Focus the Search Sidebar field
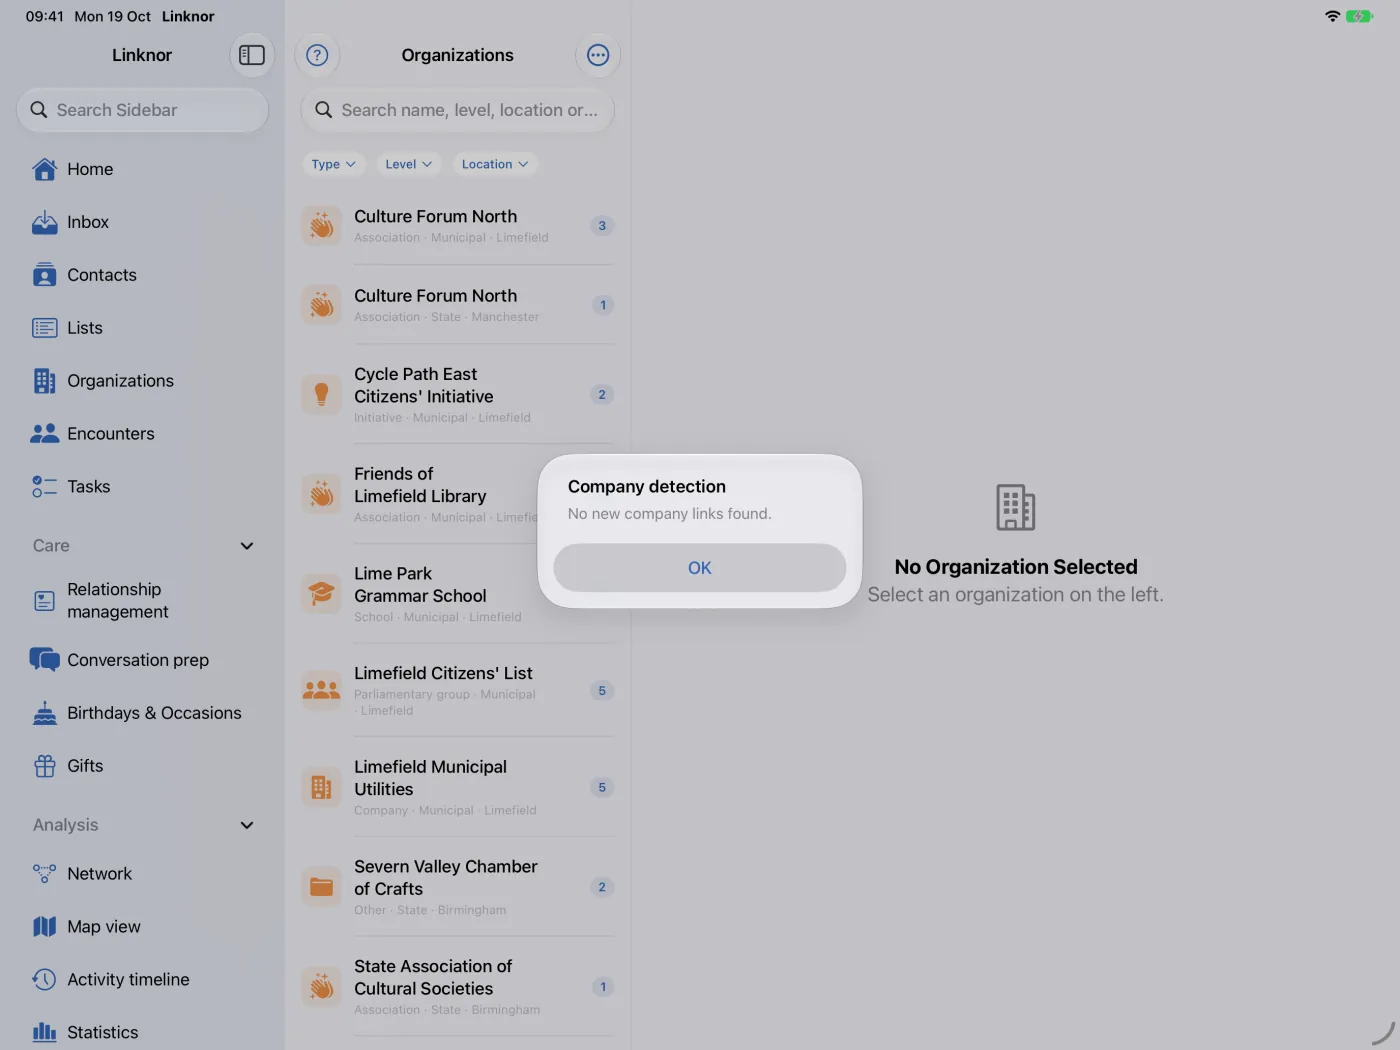The width and height of the screenshot is (1400, 1050). [143, 110]
